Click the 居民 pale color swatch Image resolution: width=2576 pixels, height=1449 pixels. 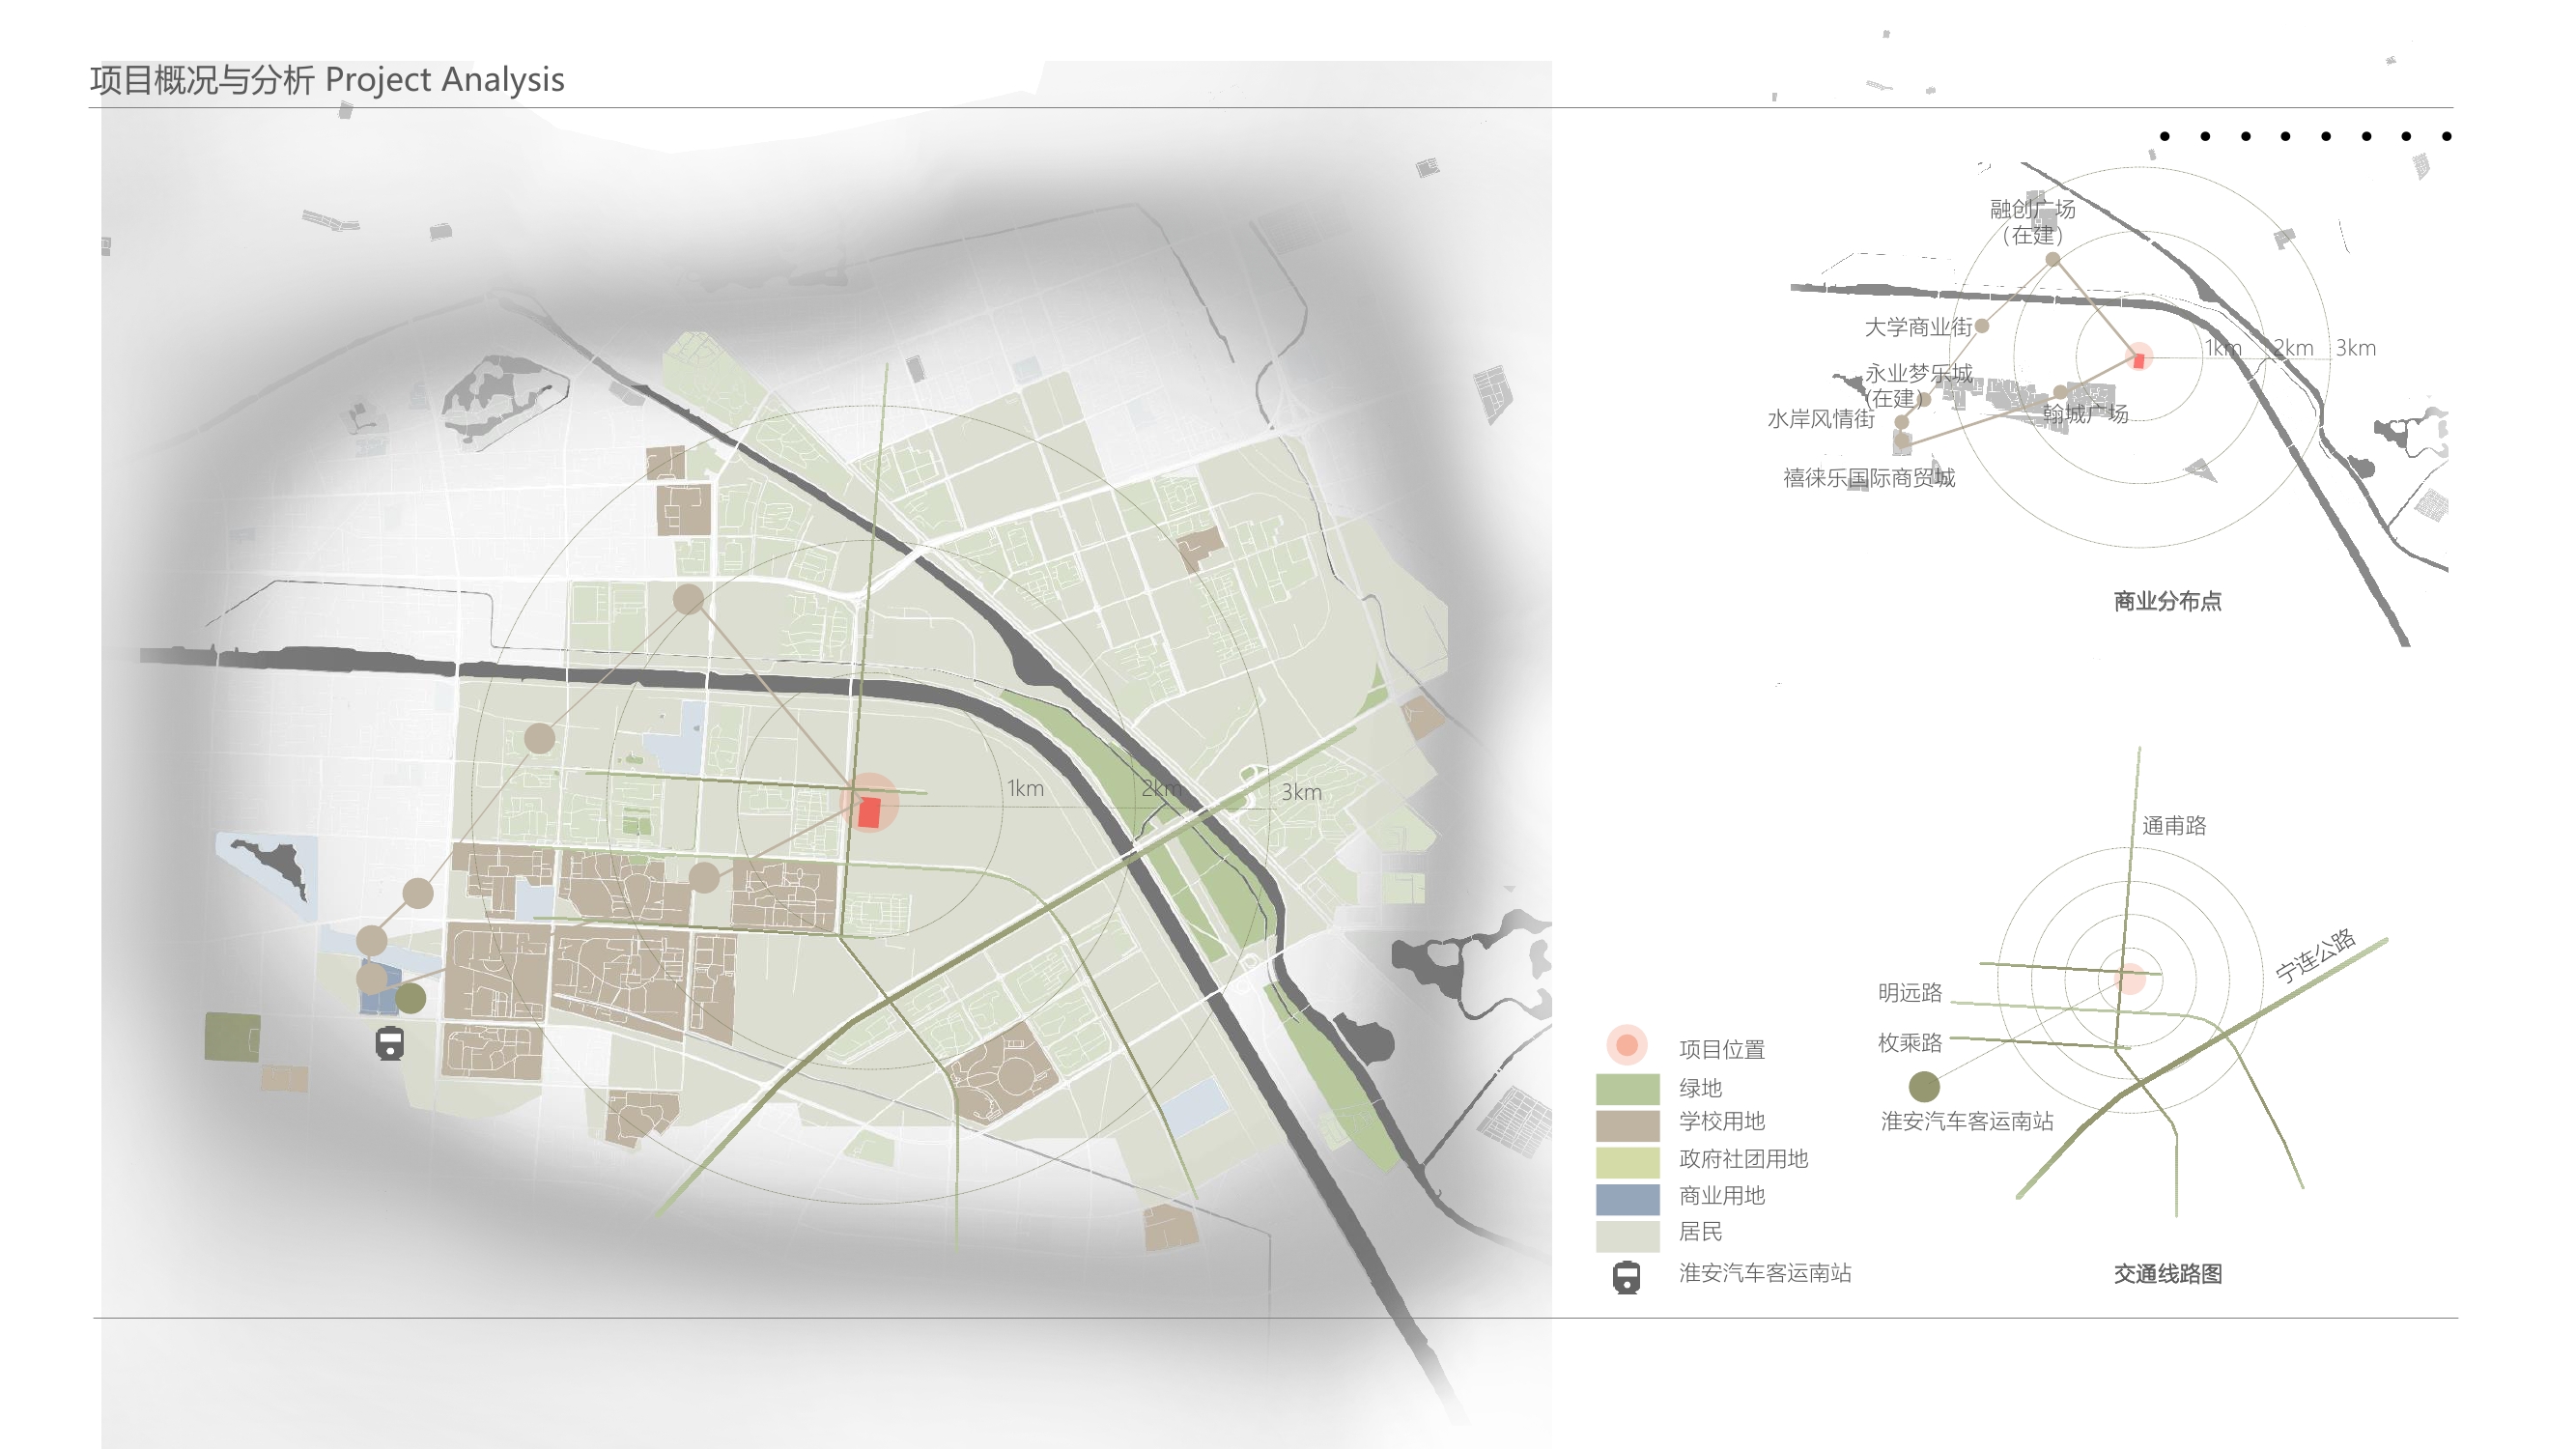pos(1627,1236)
